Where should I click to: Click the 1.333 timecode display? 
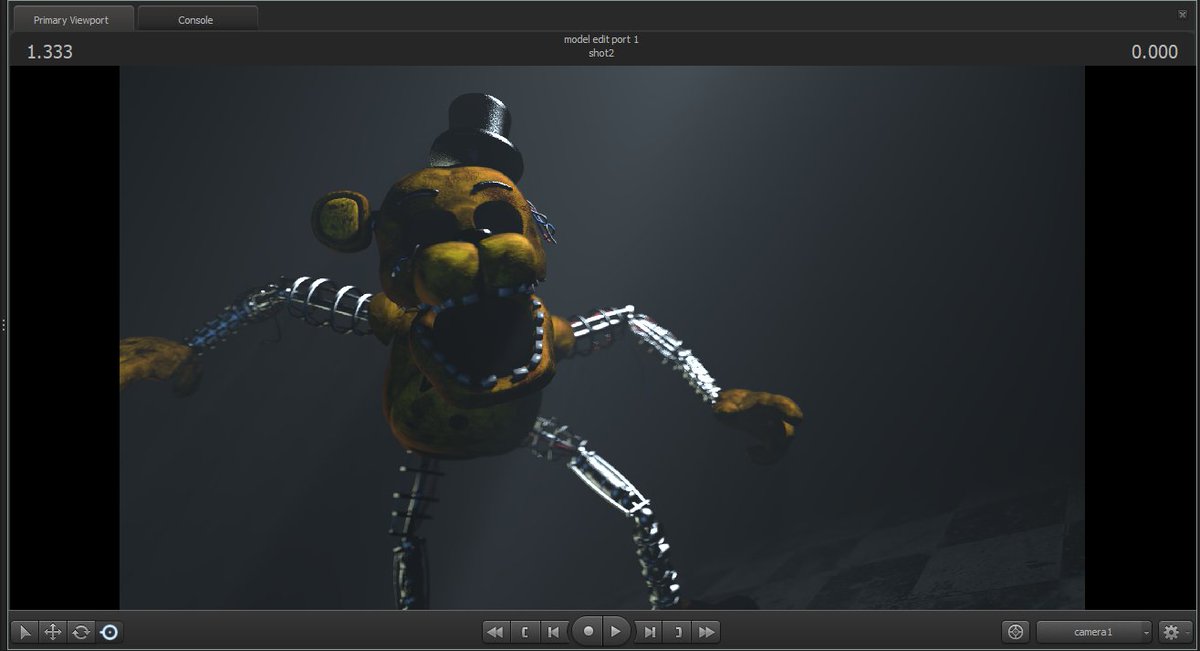(51, 51)
